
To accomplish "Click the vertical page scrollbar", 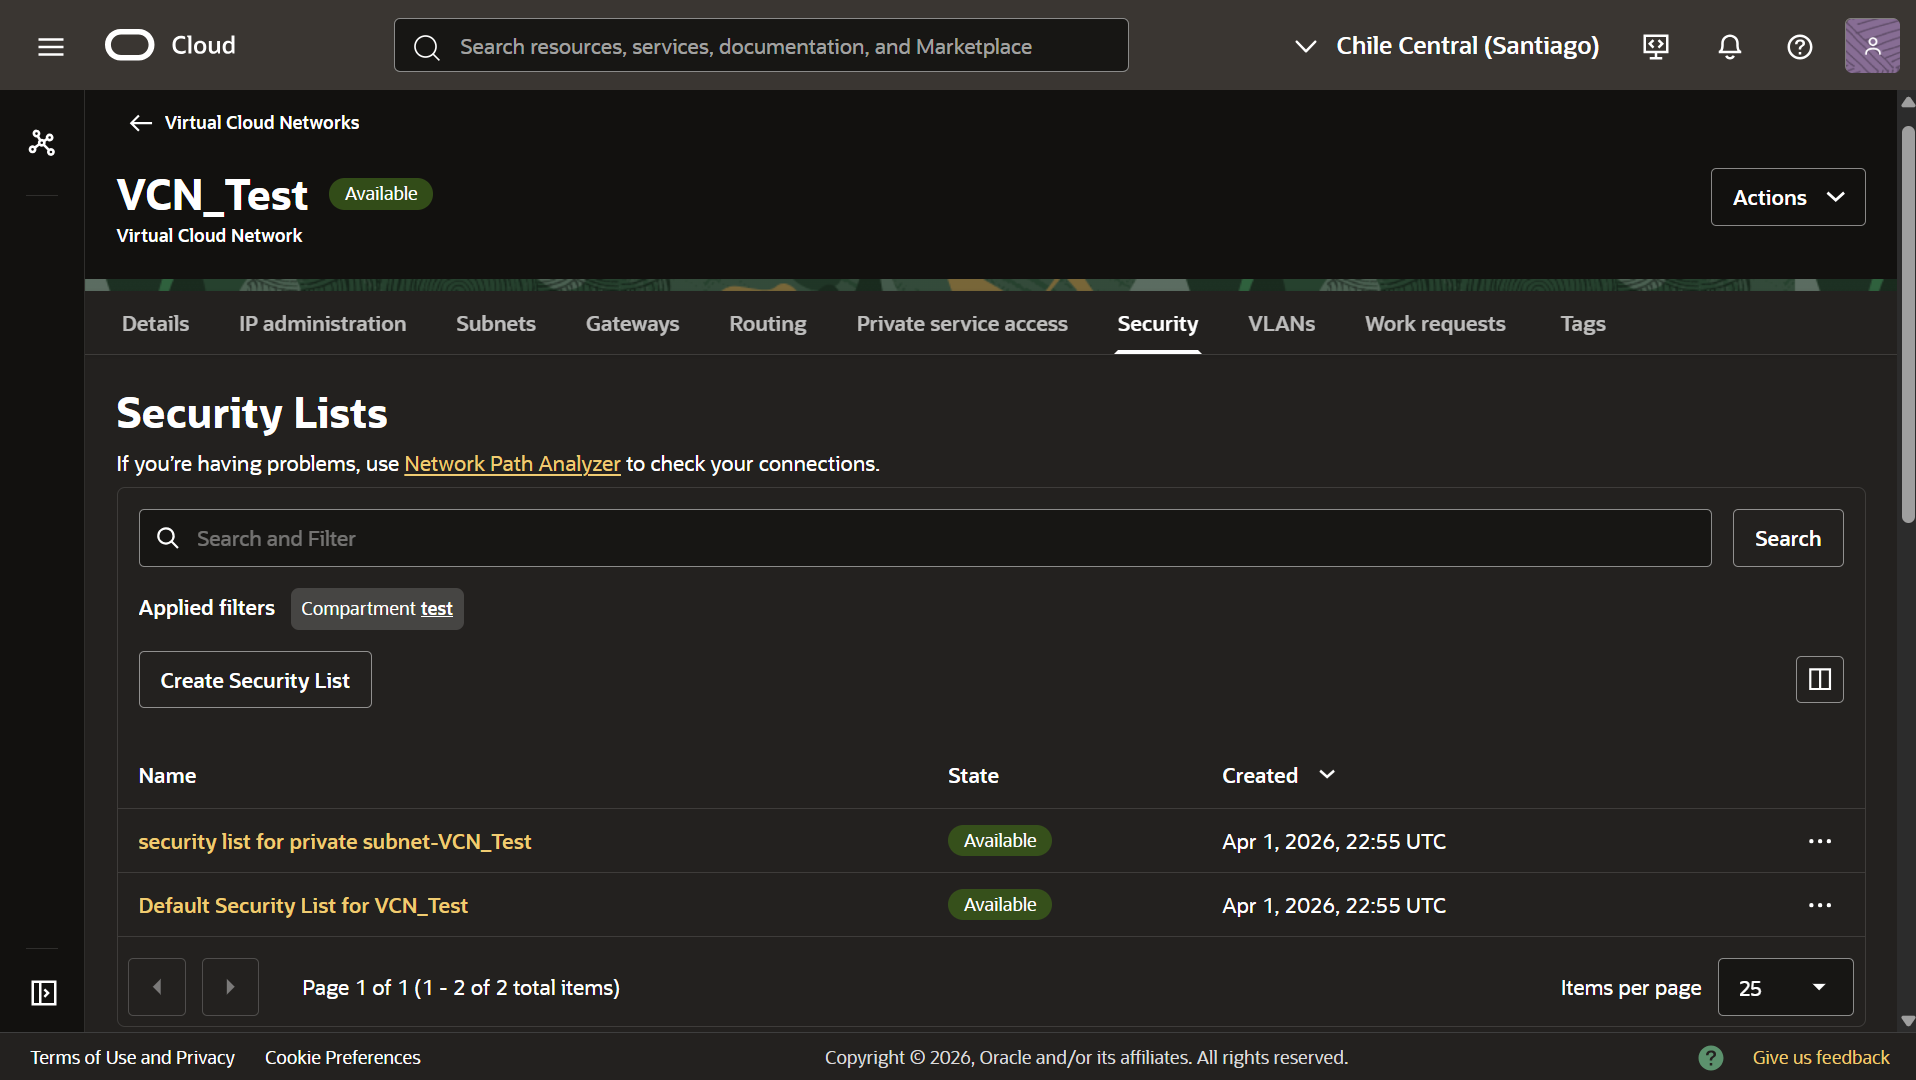I will tap(1908, 325).
